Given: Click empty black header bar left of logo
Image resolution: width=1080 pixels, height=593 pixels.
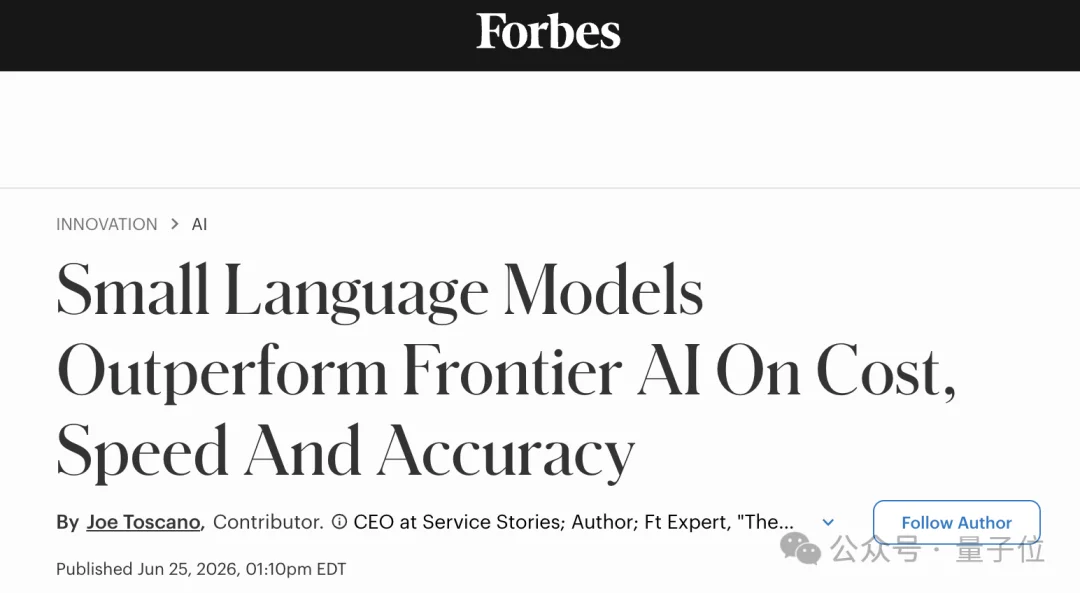Looking at the screenshot, I should coord(234,34).
